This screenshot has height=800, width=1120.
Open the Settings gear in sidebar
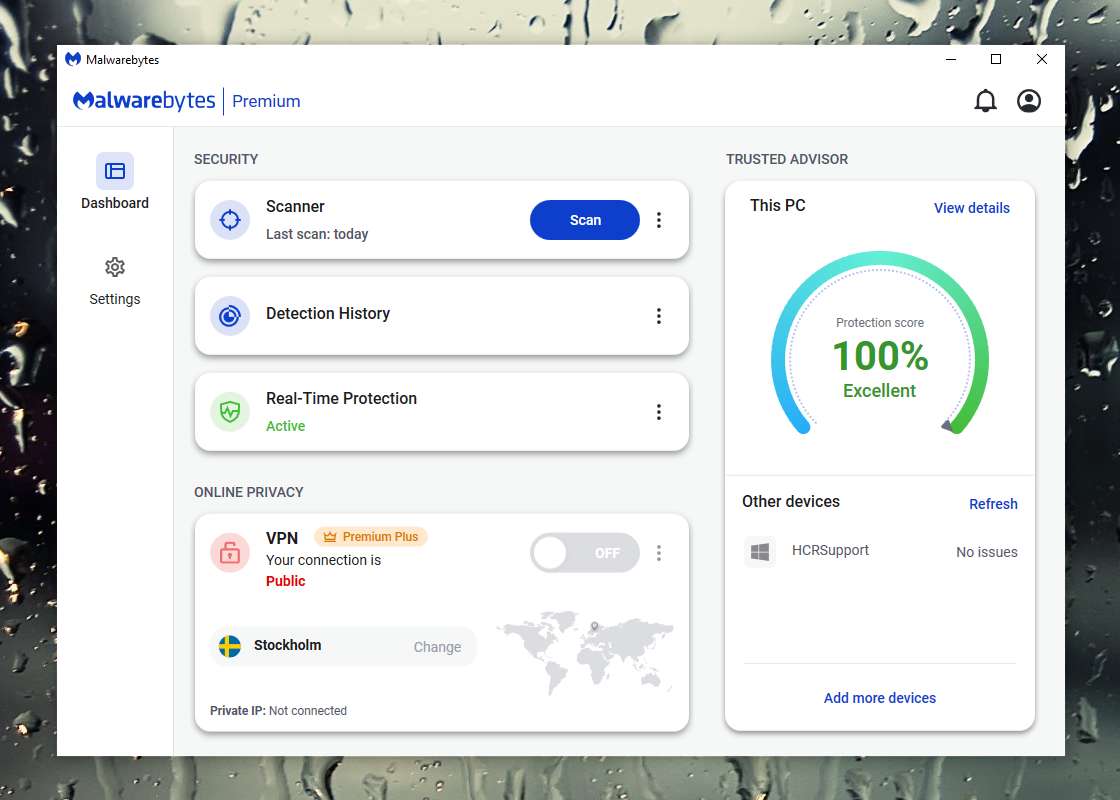click(x=114, y=267)
